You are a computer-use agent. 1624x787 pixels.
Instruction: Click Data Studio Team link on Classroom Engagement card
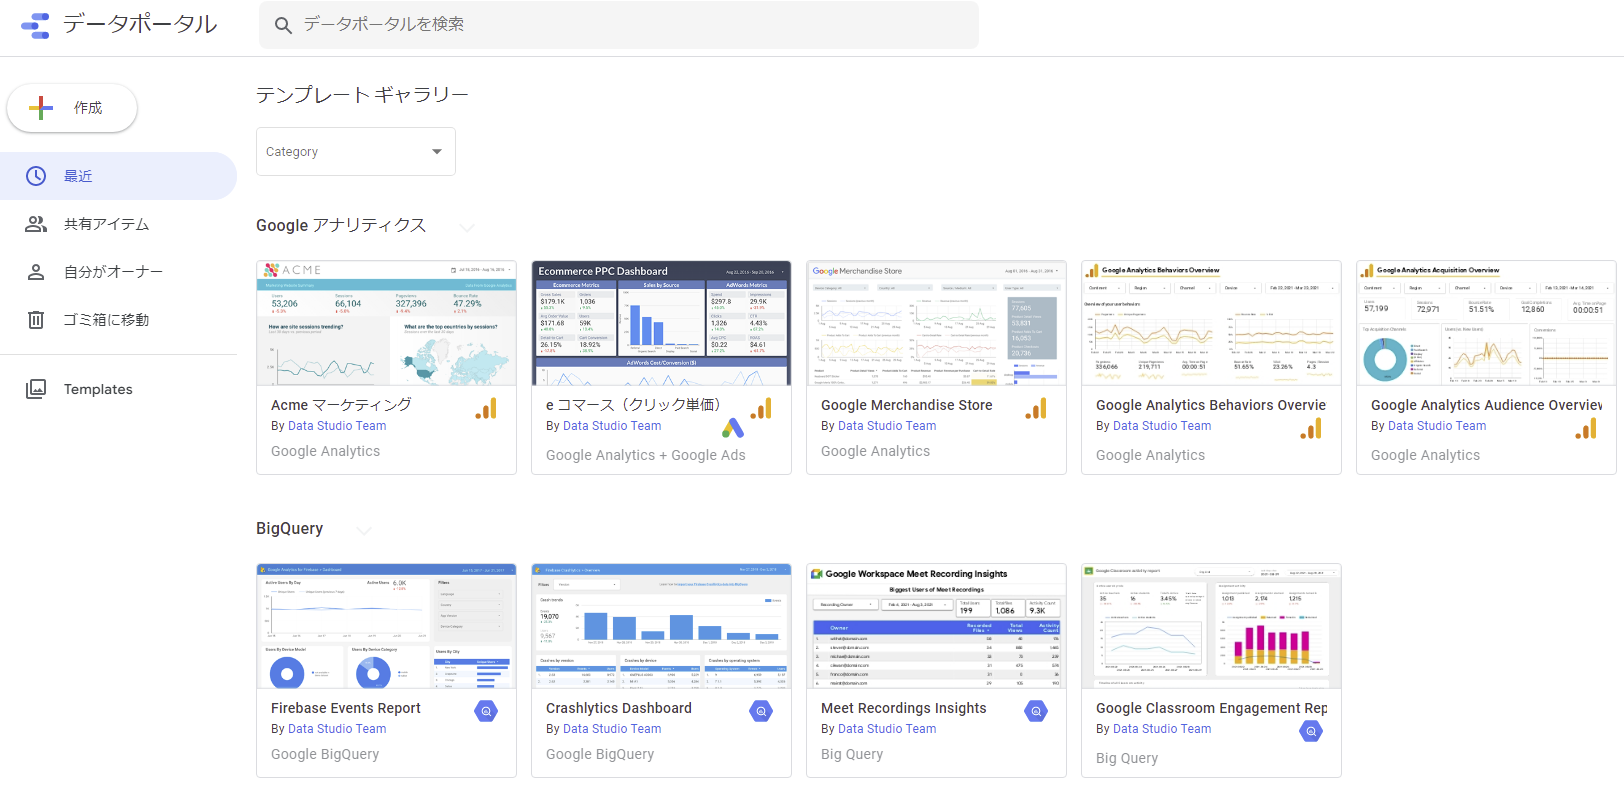[x=1162, y=729]
